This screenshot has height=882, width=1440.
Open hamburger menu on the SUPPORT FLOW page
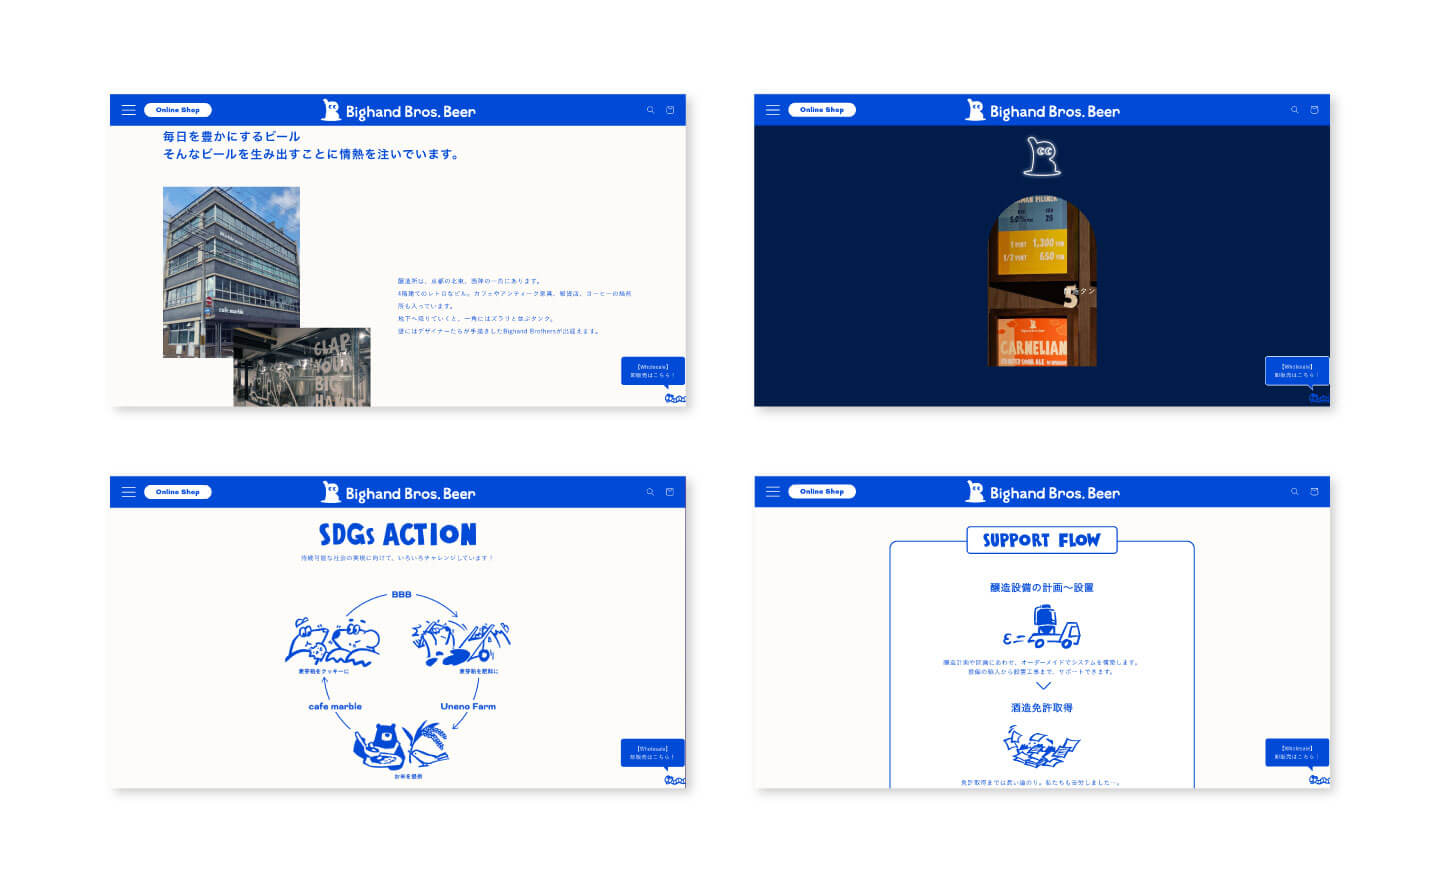tap(773, 492)
